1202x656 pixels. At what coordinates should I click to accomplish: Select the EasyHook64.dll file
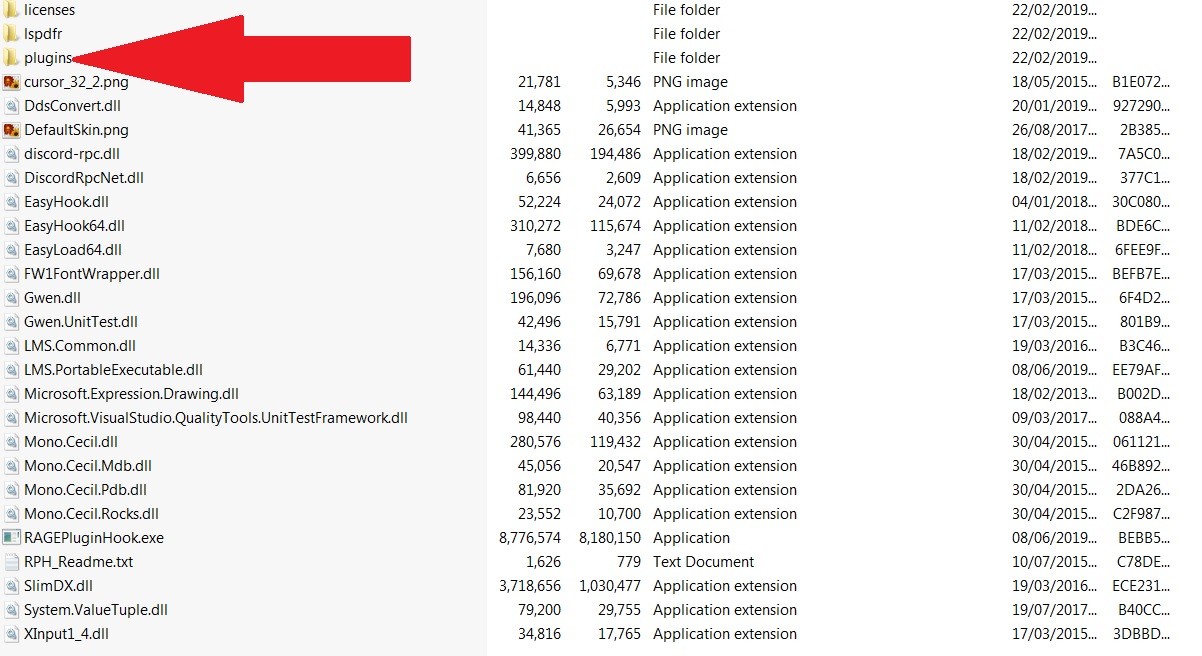pos(73,226)
